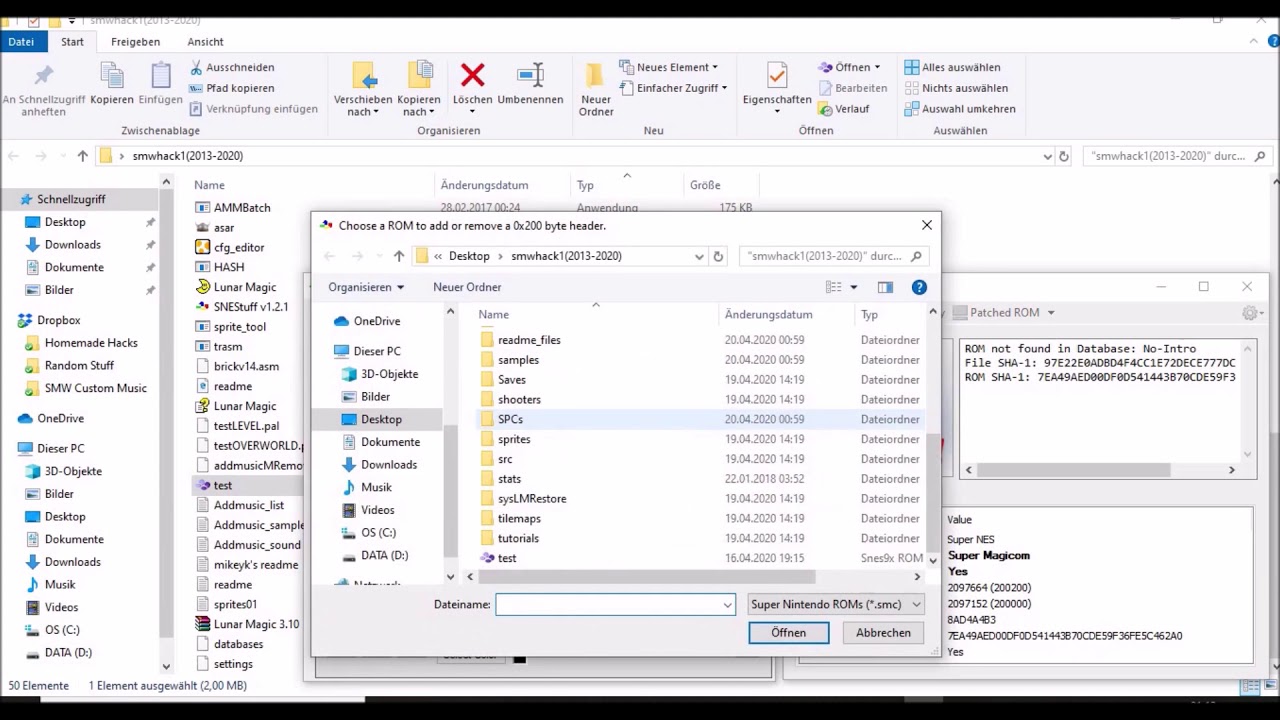Select Downloads in dialog navigation pane
This screenshot has height=720, width=1280.
pyautogui.click(x=389, y=465)
